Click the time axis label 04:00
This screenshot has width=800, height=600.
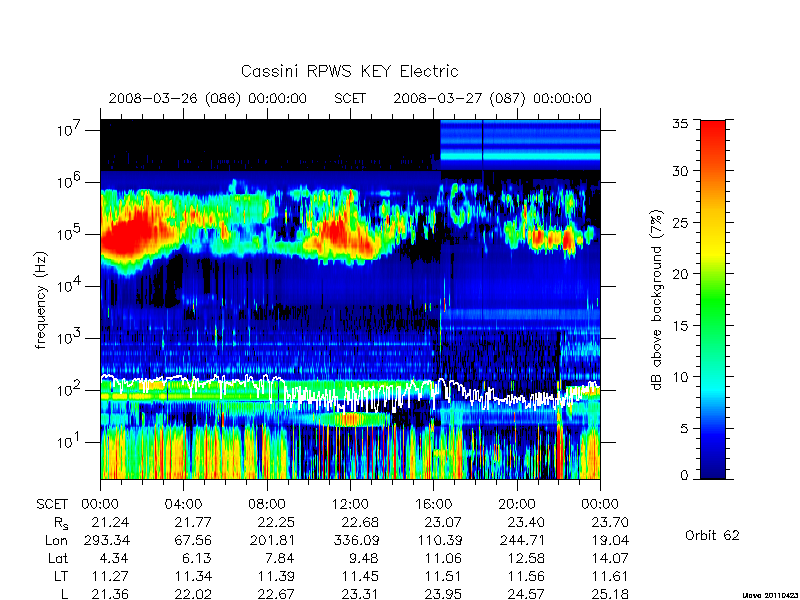[x=183, y=505]
